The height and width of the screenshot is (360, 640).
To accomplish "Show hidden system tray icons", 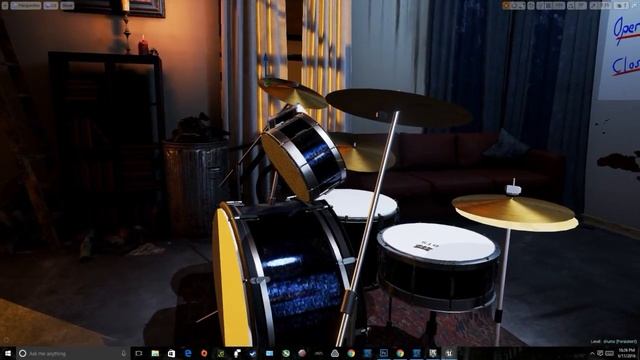I will click(592, 353).
